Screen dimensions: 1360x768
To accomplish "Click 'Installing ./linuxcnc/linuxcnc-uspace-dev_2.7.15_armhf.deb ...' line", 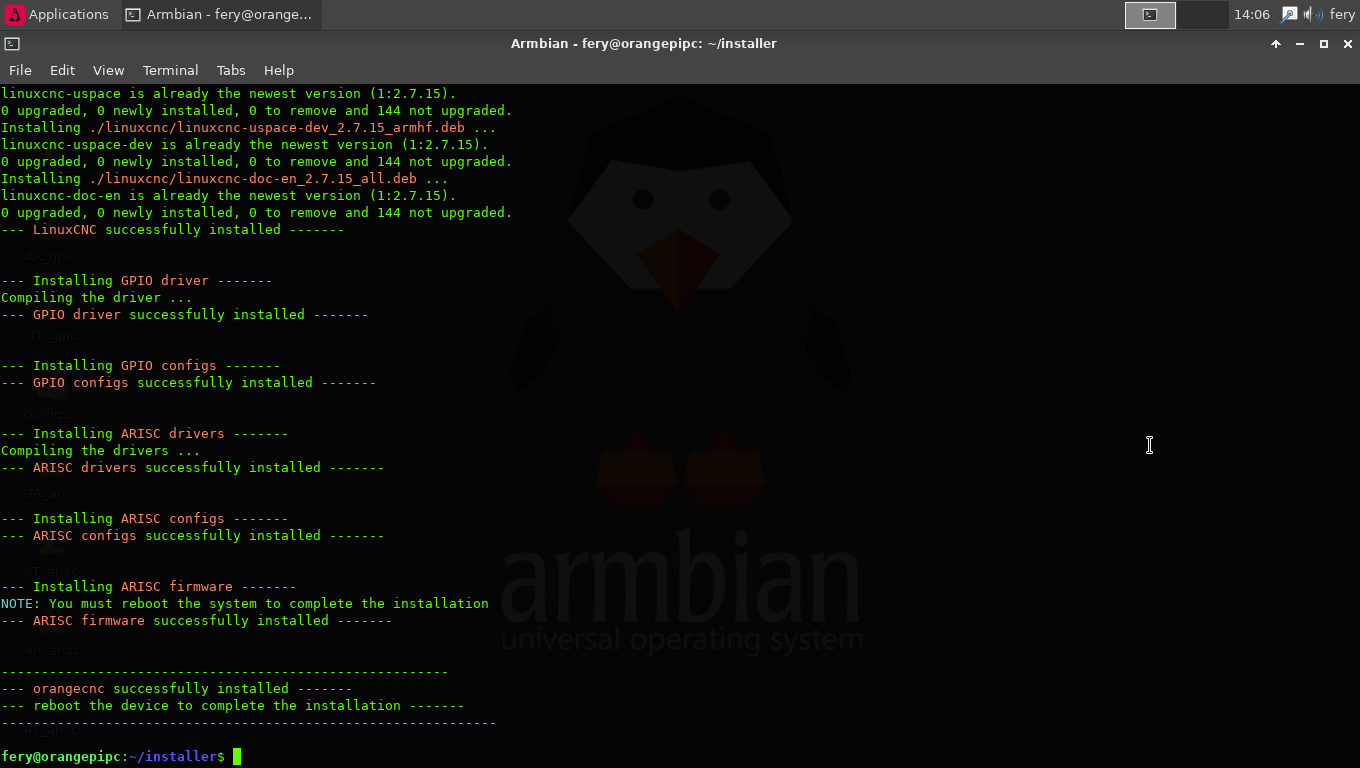I will [249, 128].
